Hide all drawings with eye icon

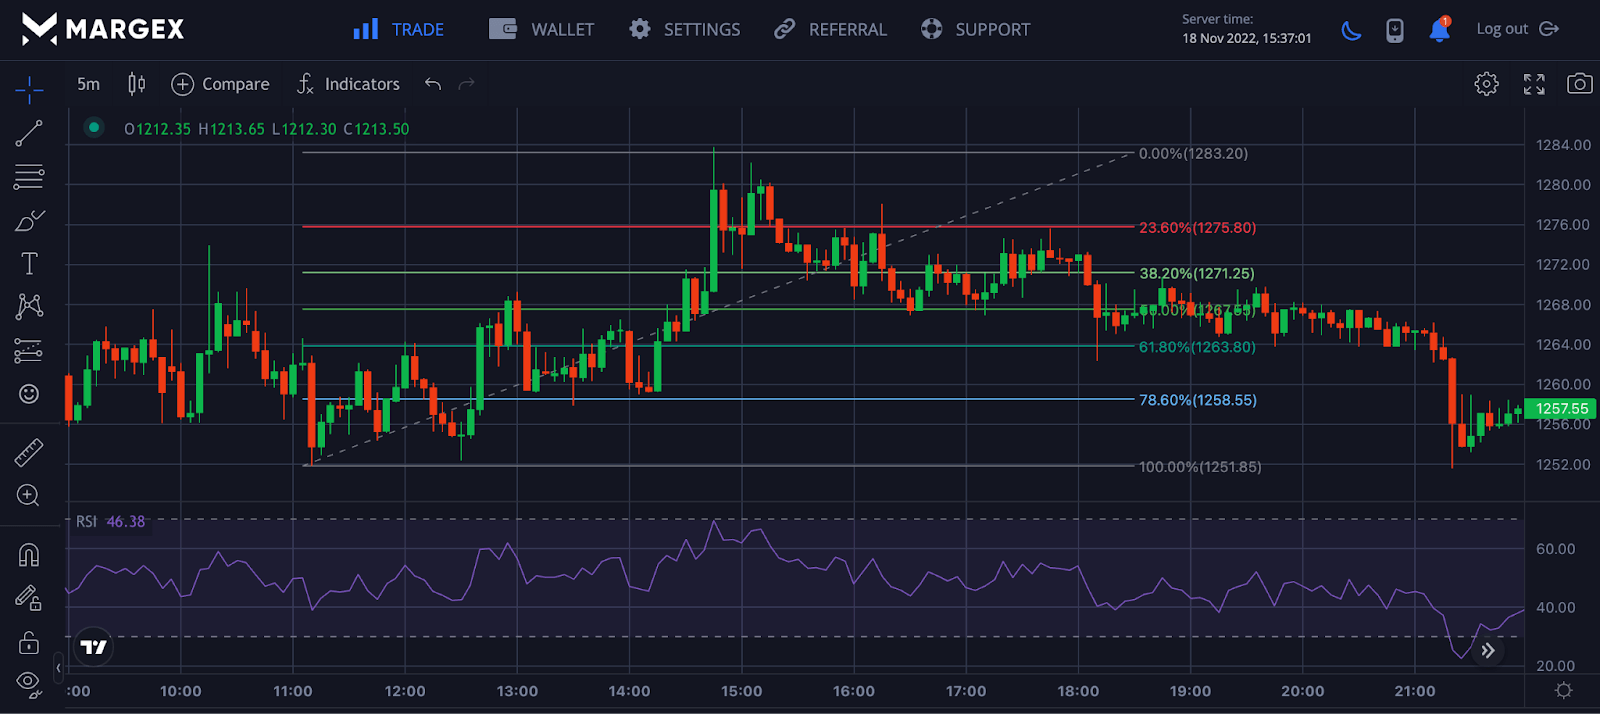pos(29,683)
